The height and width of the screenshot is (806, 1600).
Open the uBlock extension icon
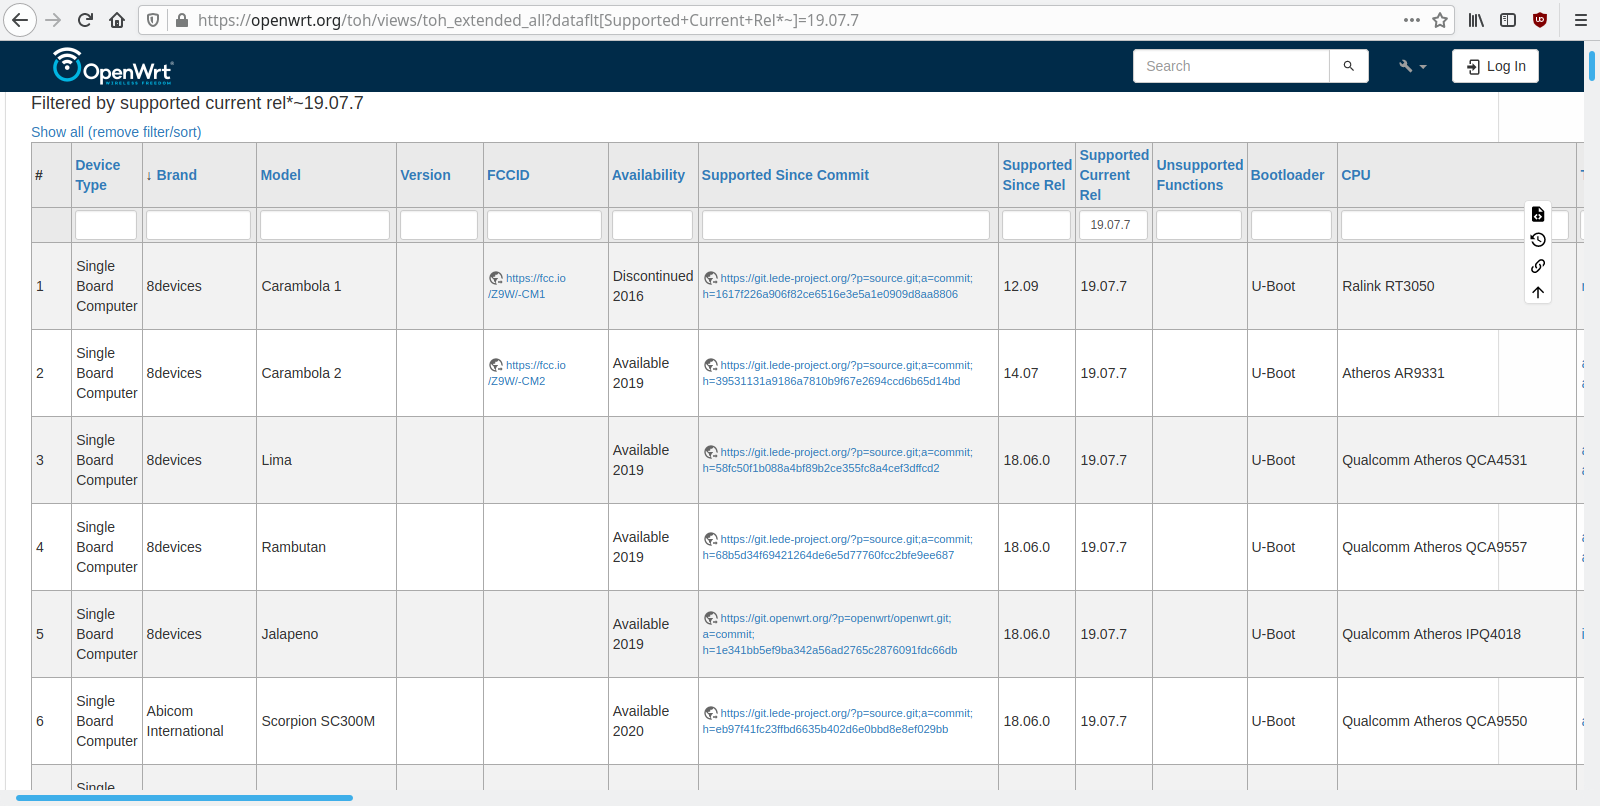[x=1540, y=20]
